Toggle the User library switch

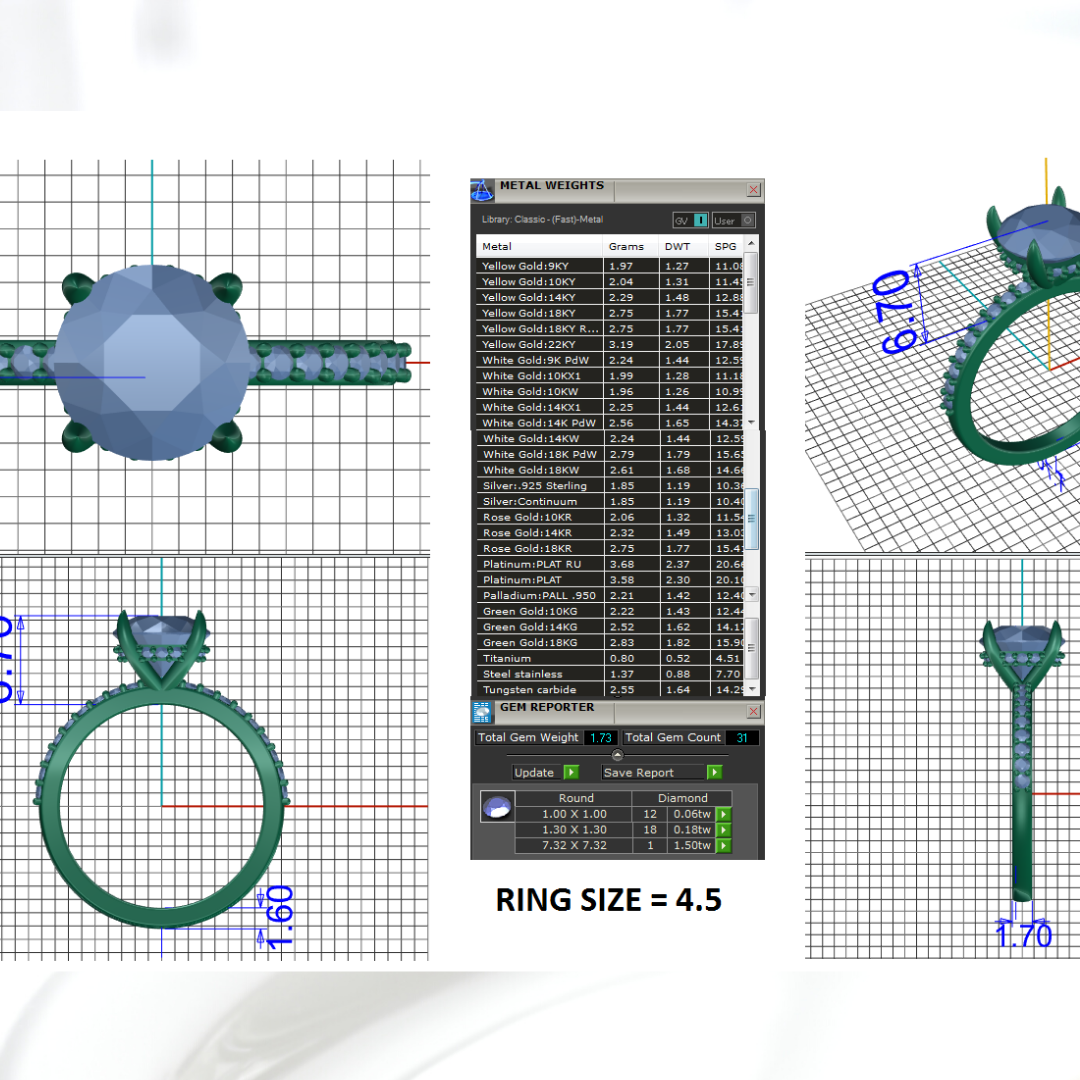(x=733, y=221)
